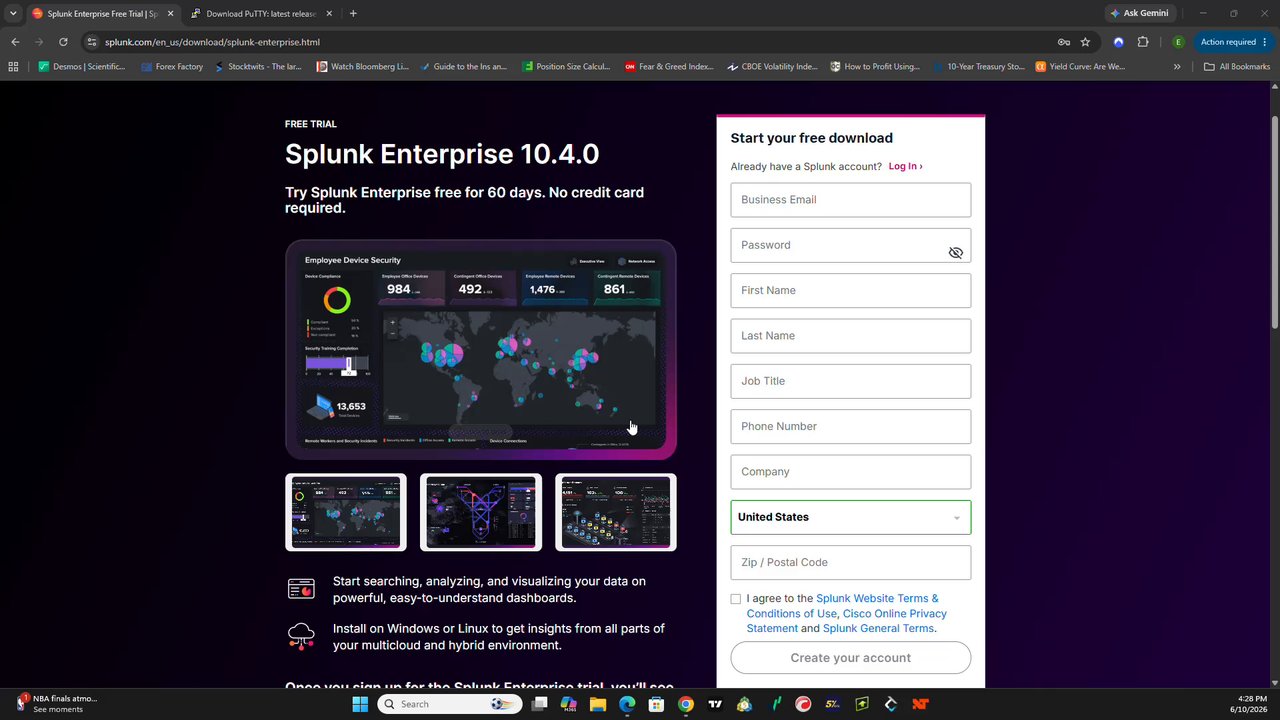The height and width of the screenshot is (720, 1280).
Task: Open the Desmos bookmark
Action: 82,67
